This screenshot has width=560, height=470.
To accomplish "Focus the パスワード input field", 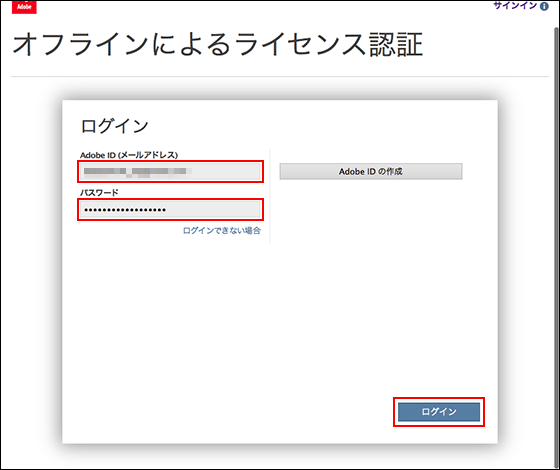I will pyautogui.click(x=170, y=209).
